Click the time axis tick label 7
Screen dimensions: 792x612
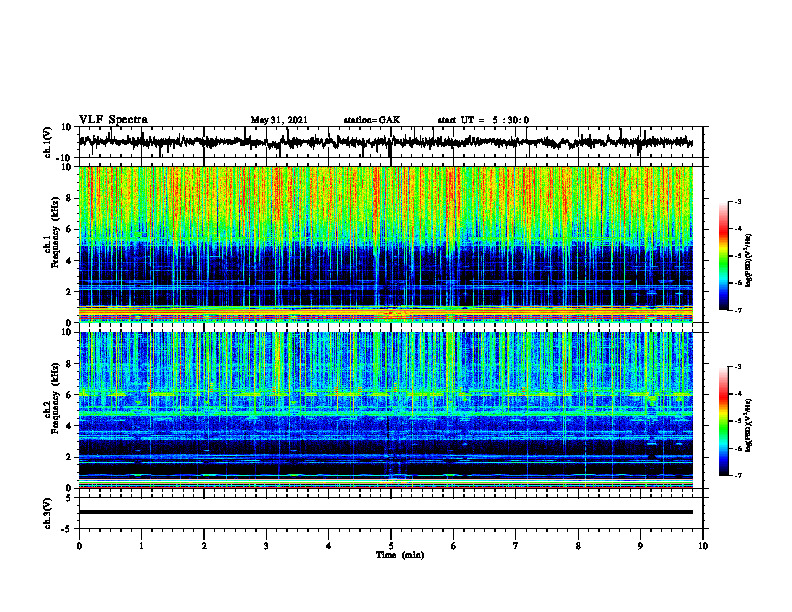516,546
